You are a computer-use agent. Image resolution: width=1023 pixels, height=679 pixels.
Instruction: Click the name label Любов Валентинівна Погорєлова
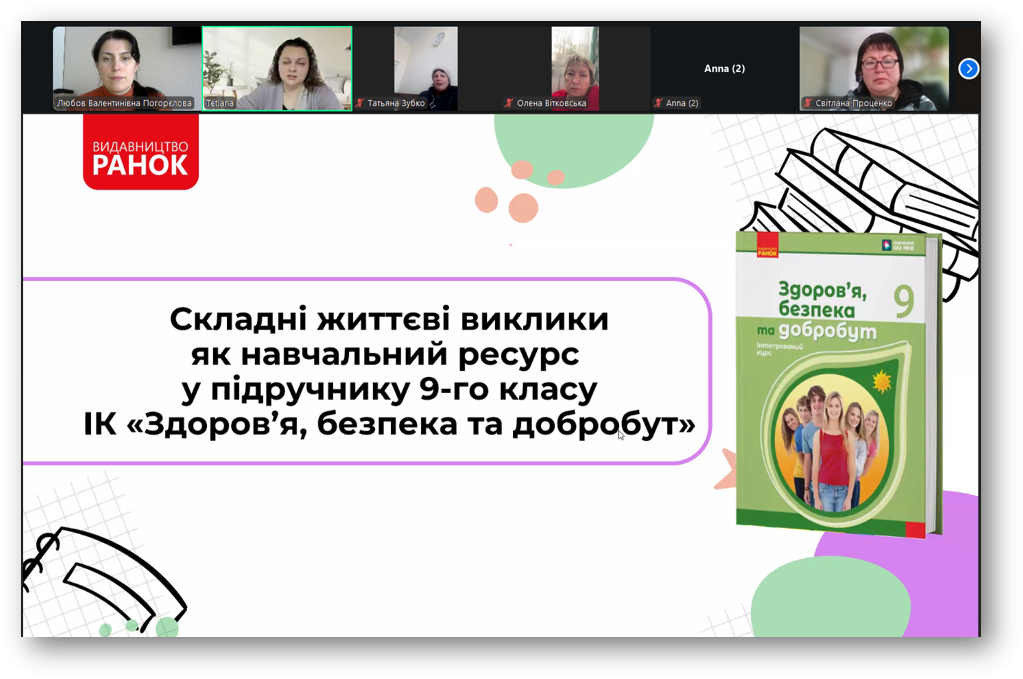(124, 103)
